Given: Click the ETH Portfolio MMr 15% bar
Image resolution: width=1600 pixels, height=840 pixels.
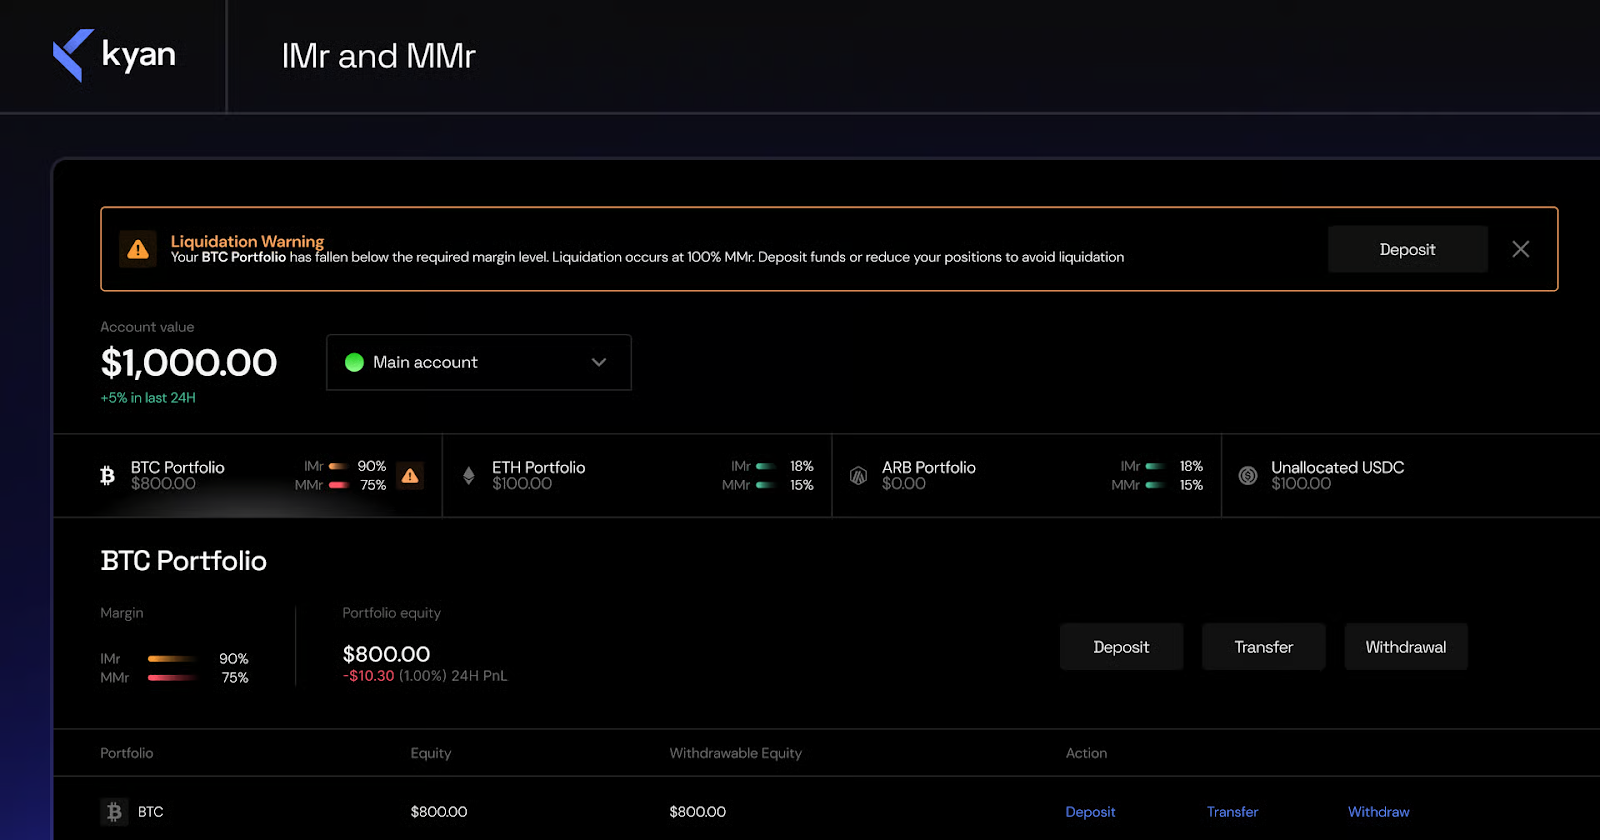Looking at the screenshot, I should click(766, 485).
